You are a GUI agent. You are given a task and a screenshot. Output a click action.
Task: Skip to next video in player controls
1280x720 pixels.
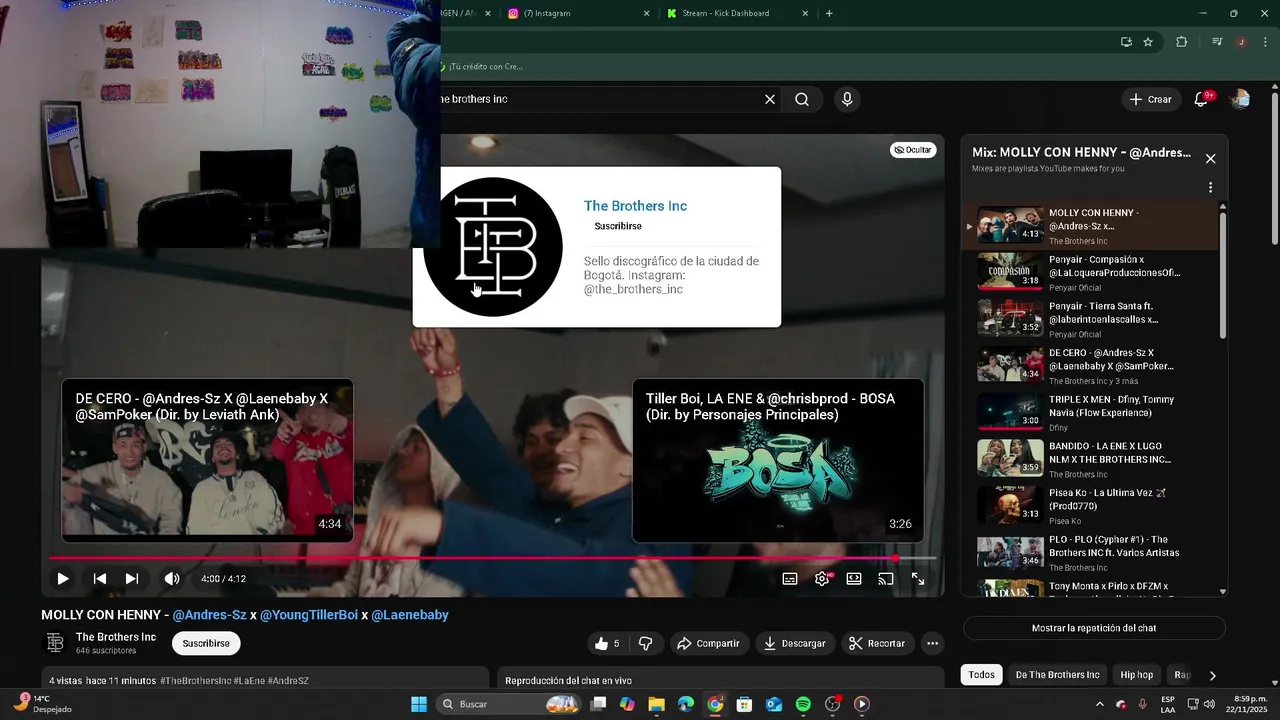coord(132,579)
